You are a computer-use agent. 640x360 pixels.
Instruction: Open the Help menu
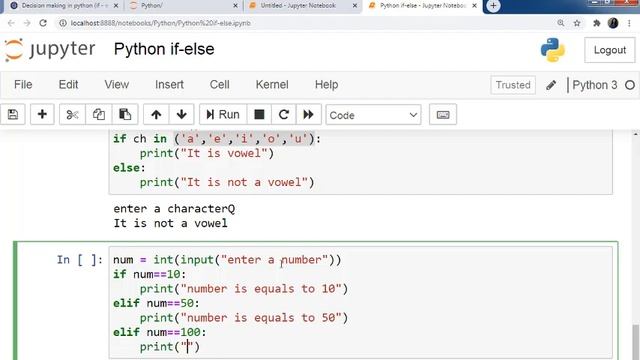pyautogui.click(x=326, y=84)
